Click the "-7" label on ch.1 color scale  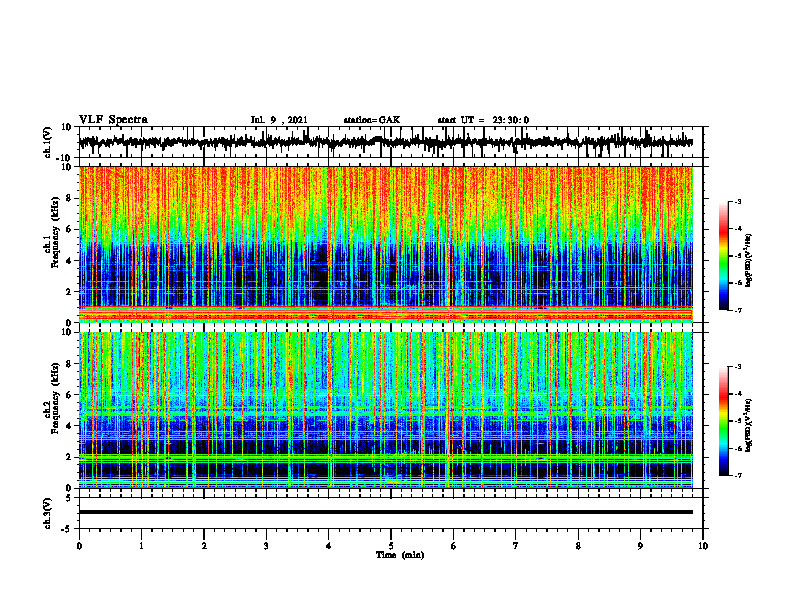click(737, 310)
